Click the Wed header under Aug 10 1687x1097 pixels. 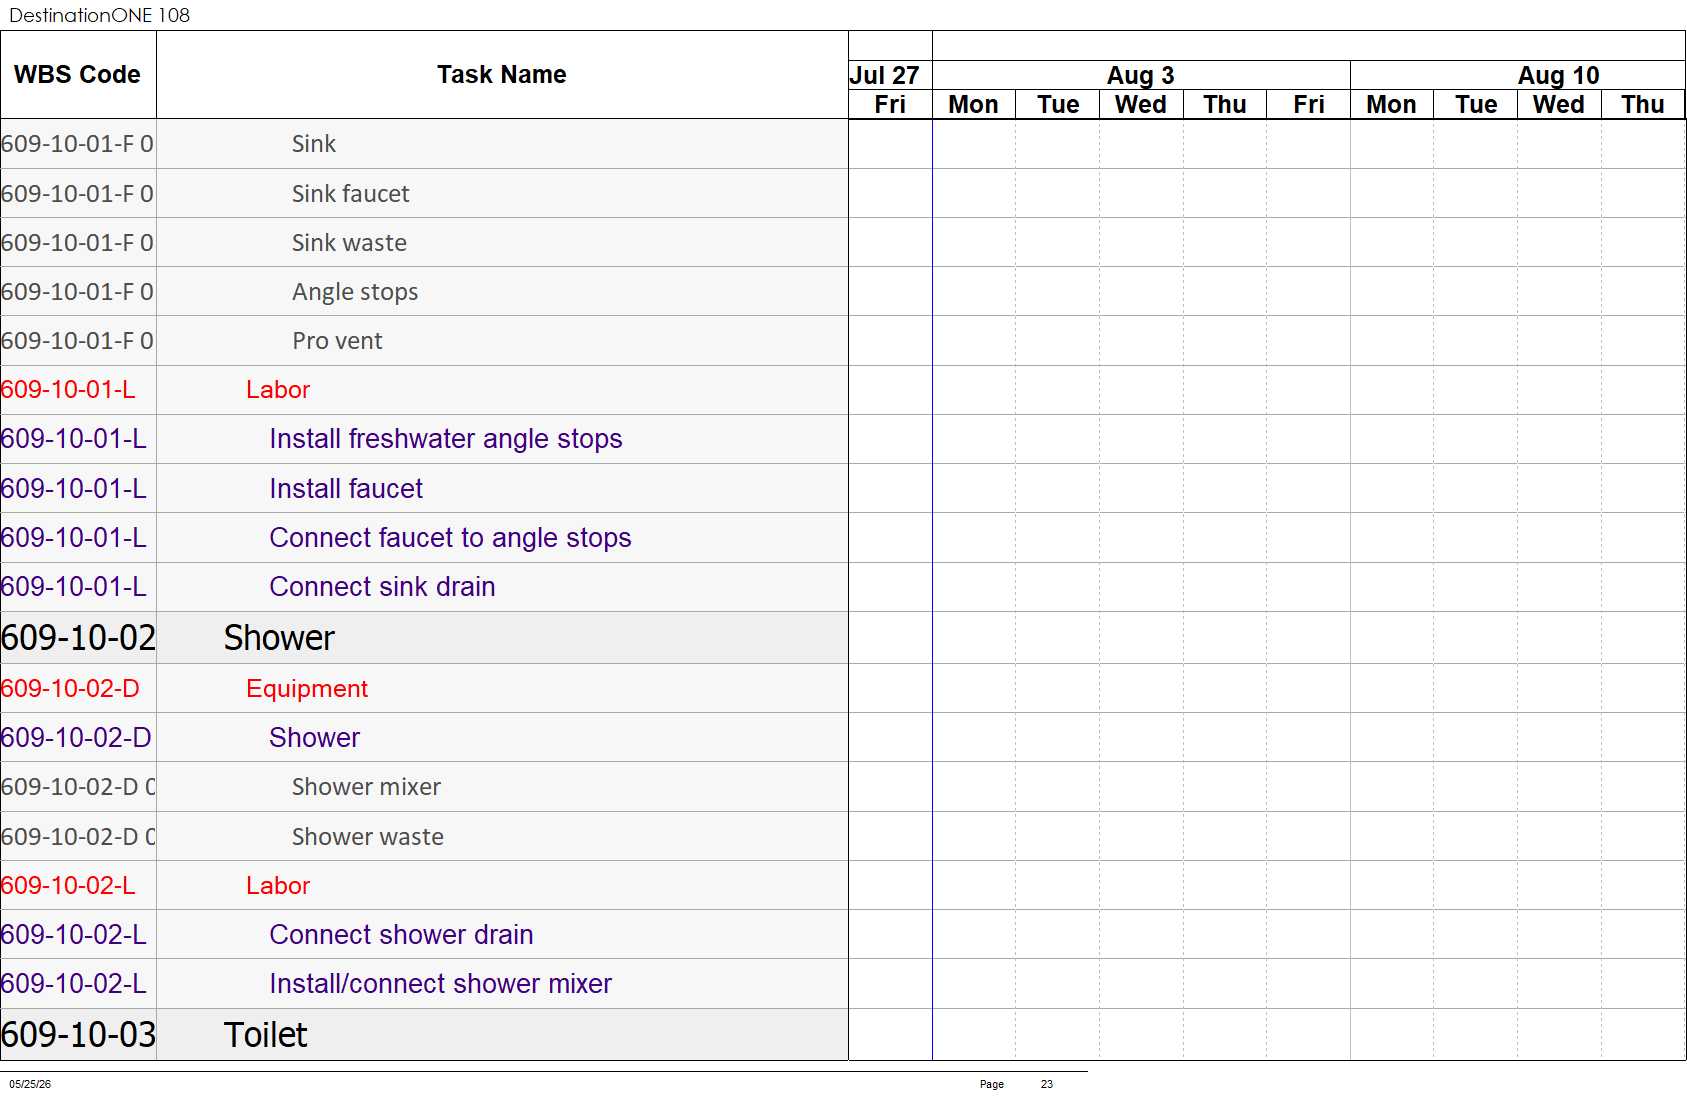pos(1559,105)
